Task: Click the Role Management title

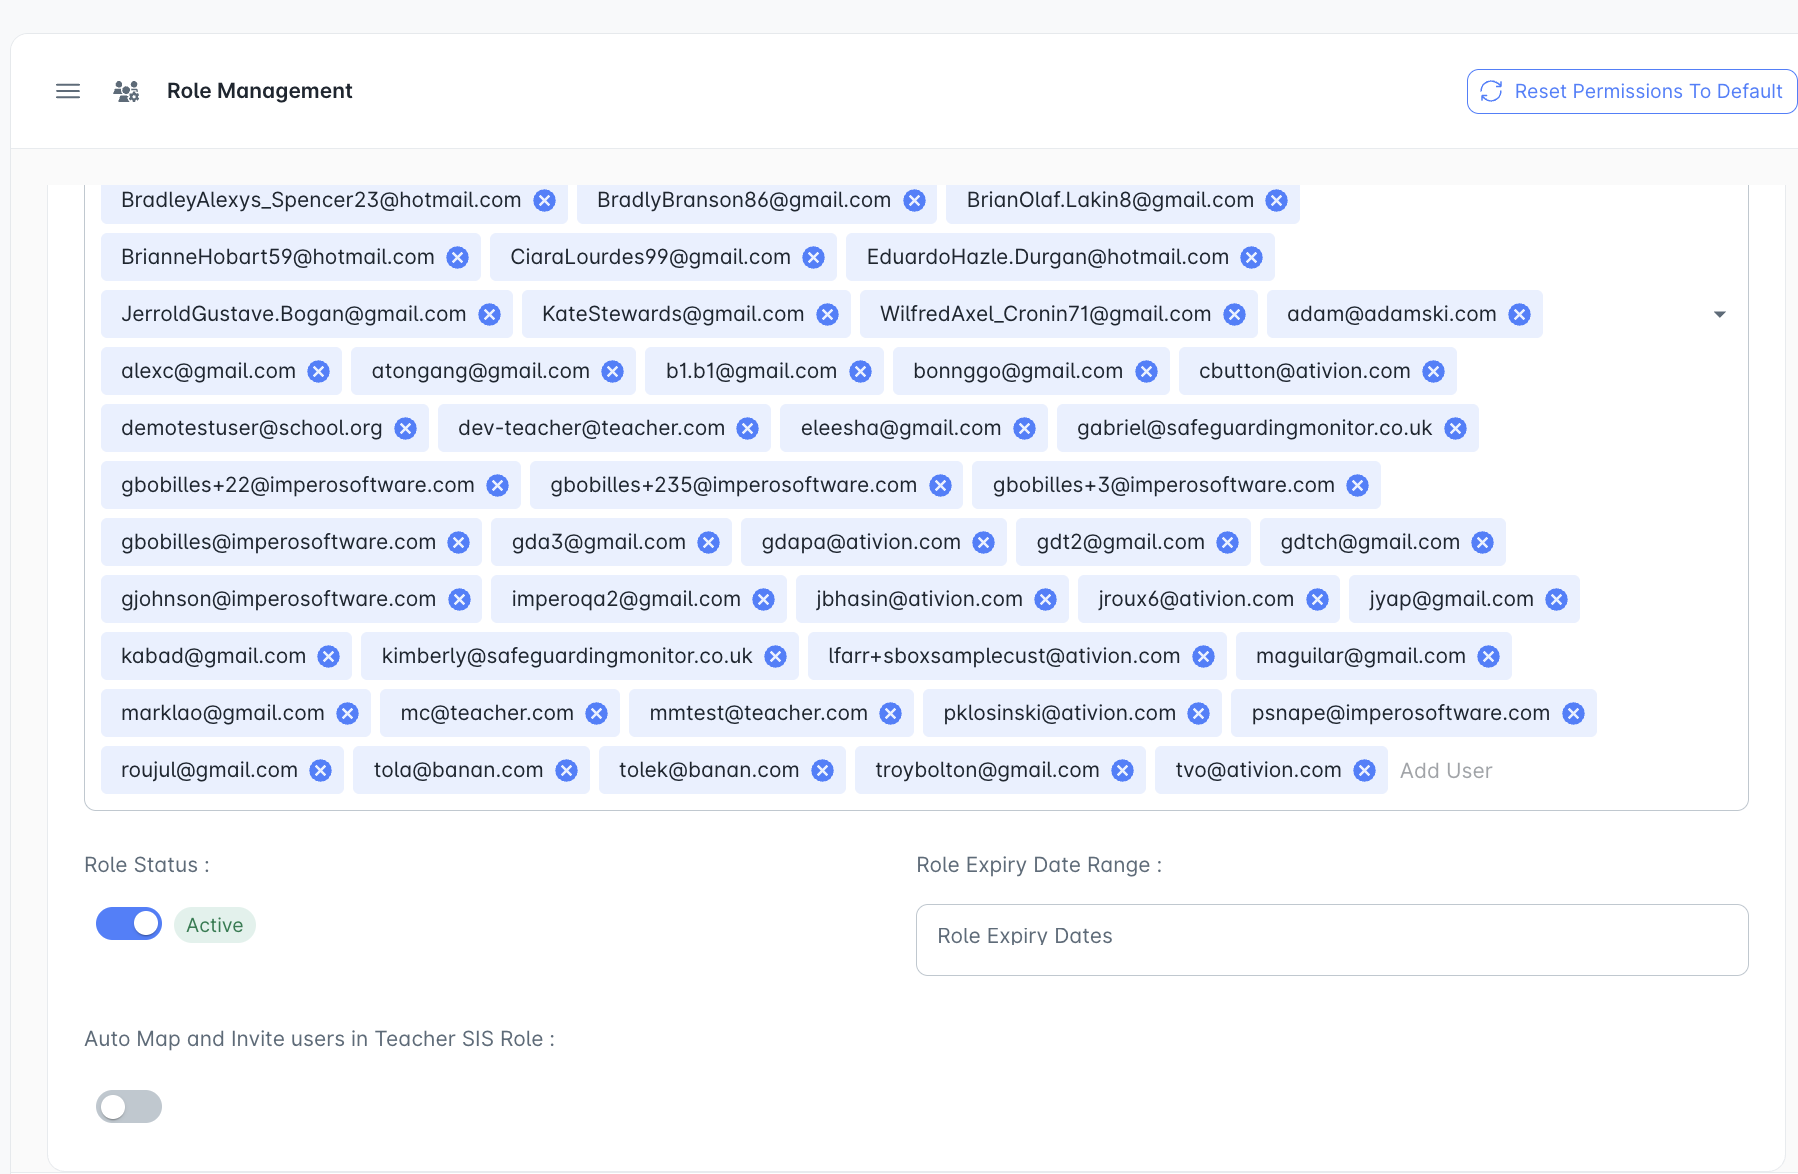Action: (x=259, y=91)
